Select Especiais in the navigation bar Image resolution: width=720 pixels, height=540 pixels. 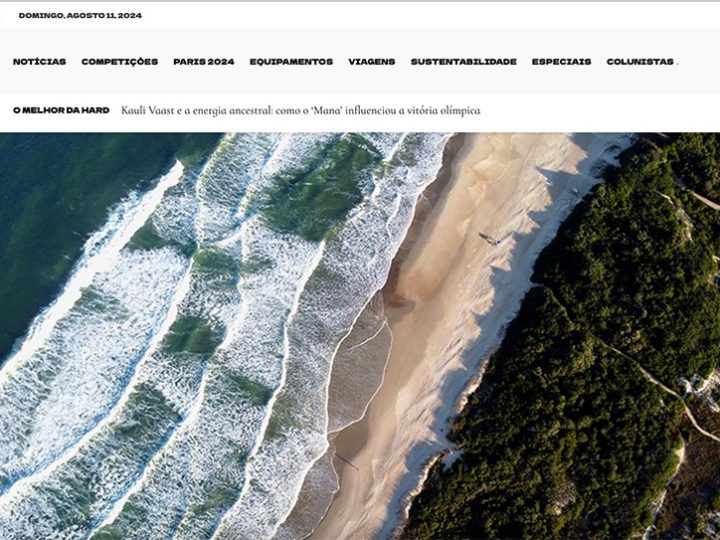[562, 62]
